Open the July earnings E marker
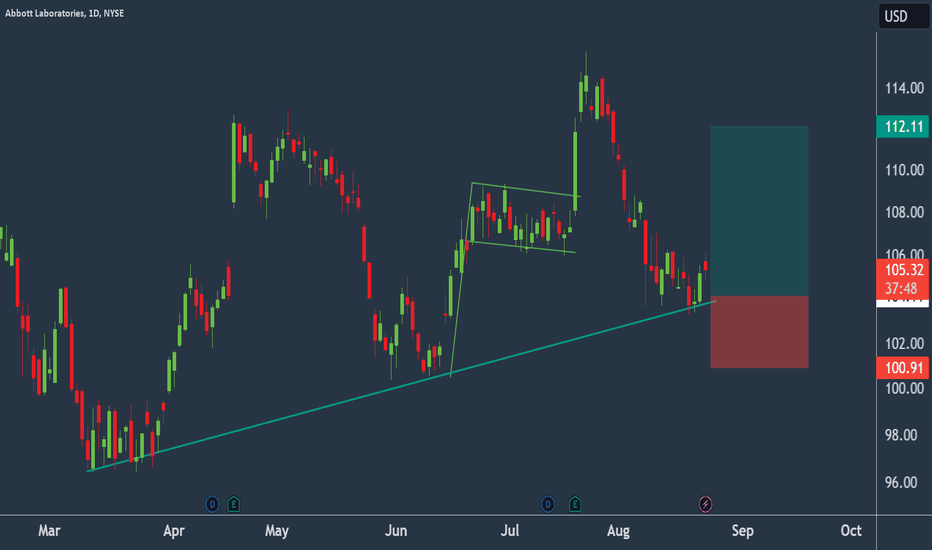932x550 pixels. click(575, 505)
